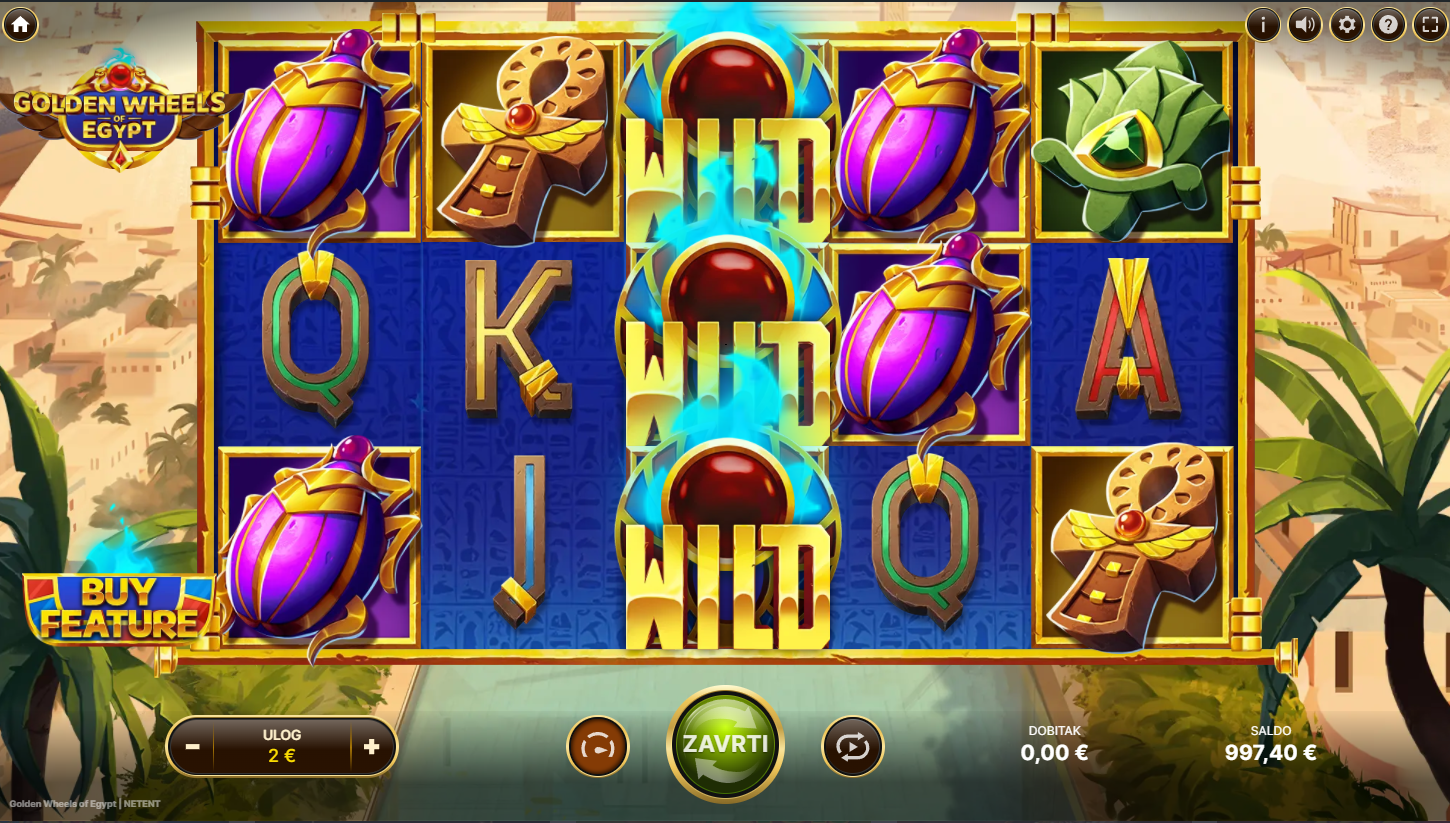Select the top ankh symbol
The width and height of the screenshot is (1450, 823).
pos(522,140)
